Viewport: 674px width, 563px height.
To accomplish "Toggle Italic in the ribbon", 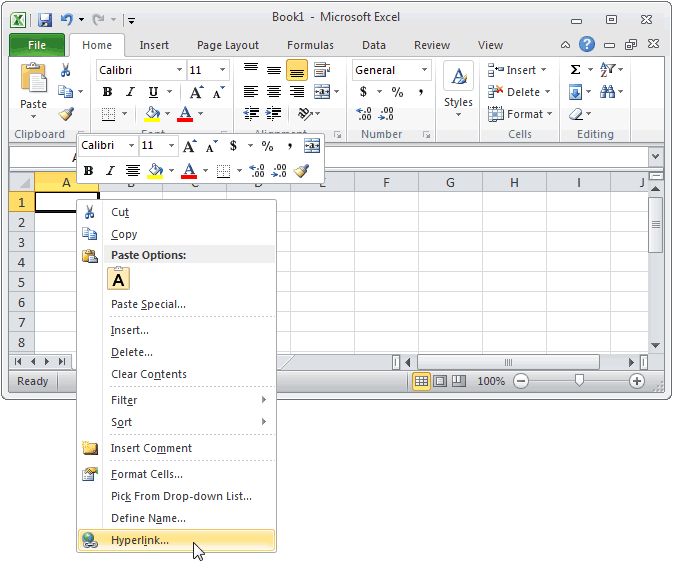I will coord(130,92).
